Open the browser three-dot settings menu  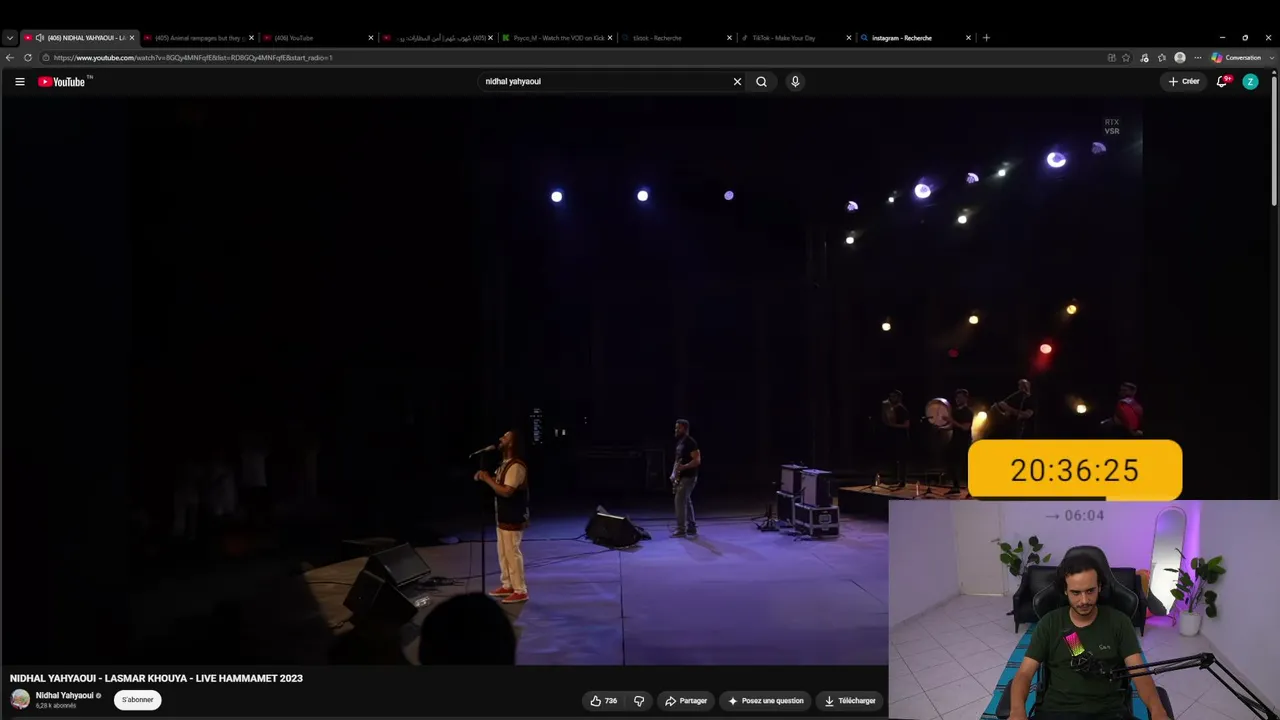1198,58
